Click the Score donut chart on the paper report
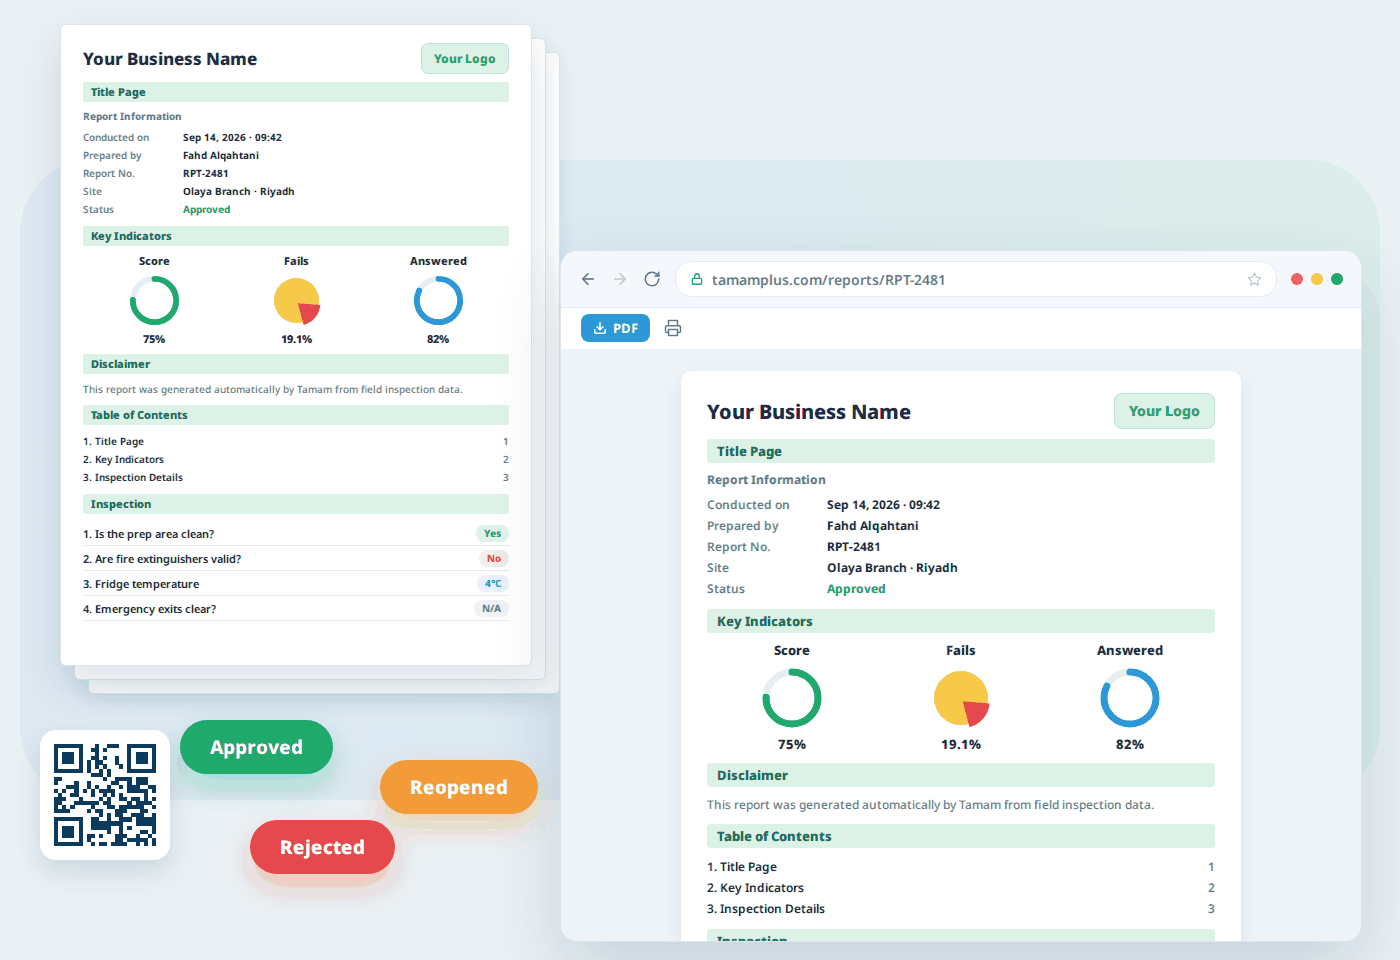The image size is (1400, 960). (154, 301)
